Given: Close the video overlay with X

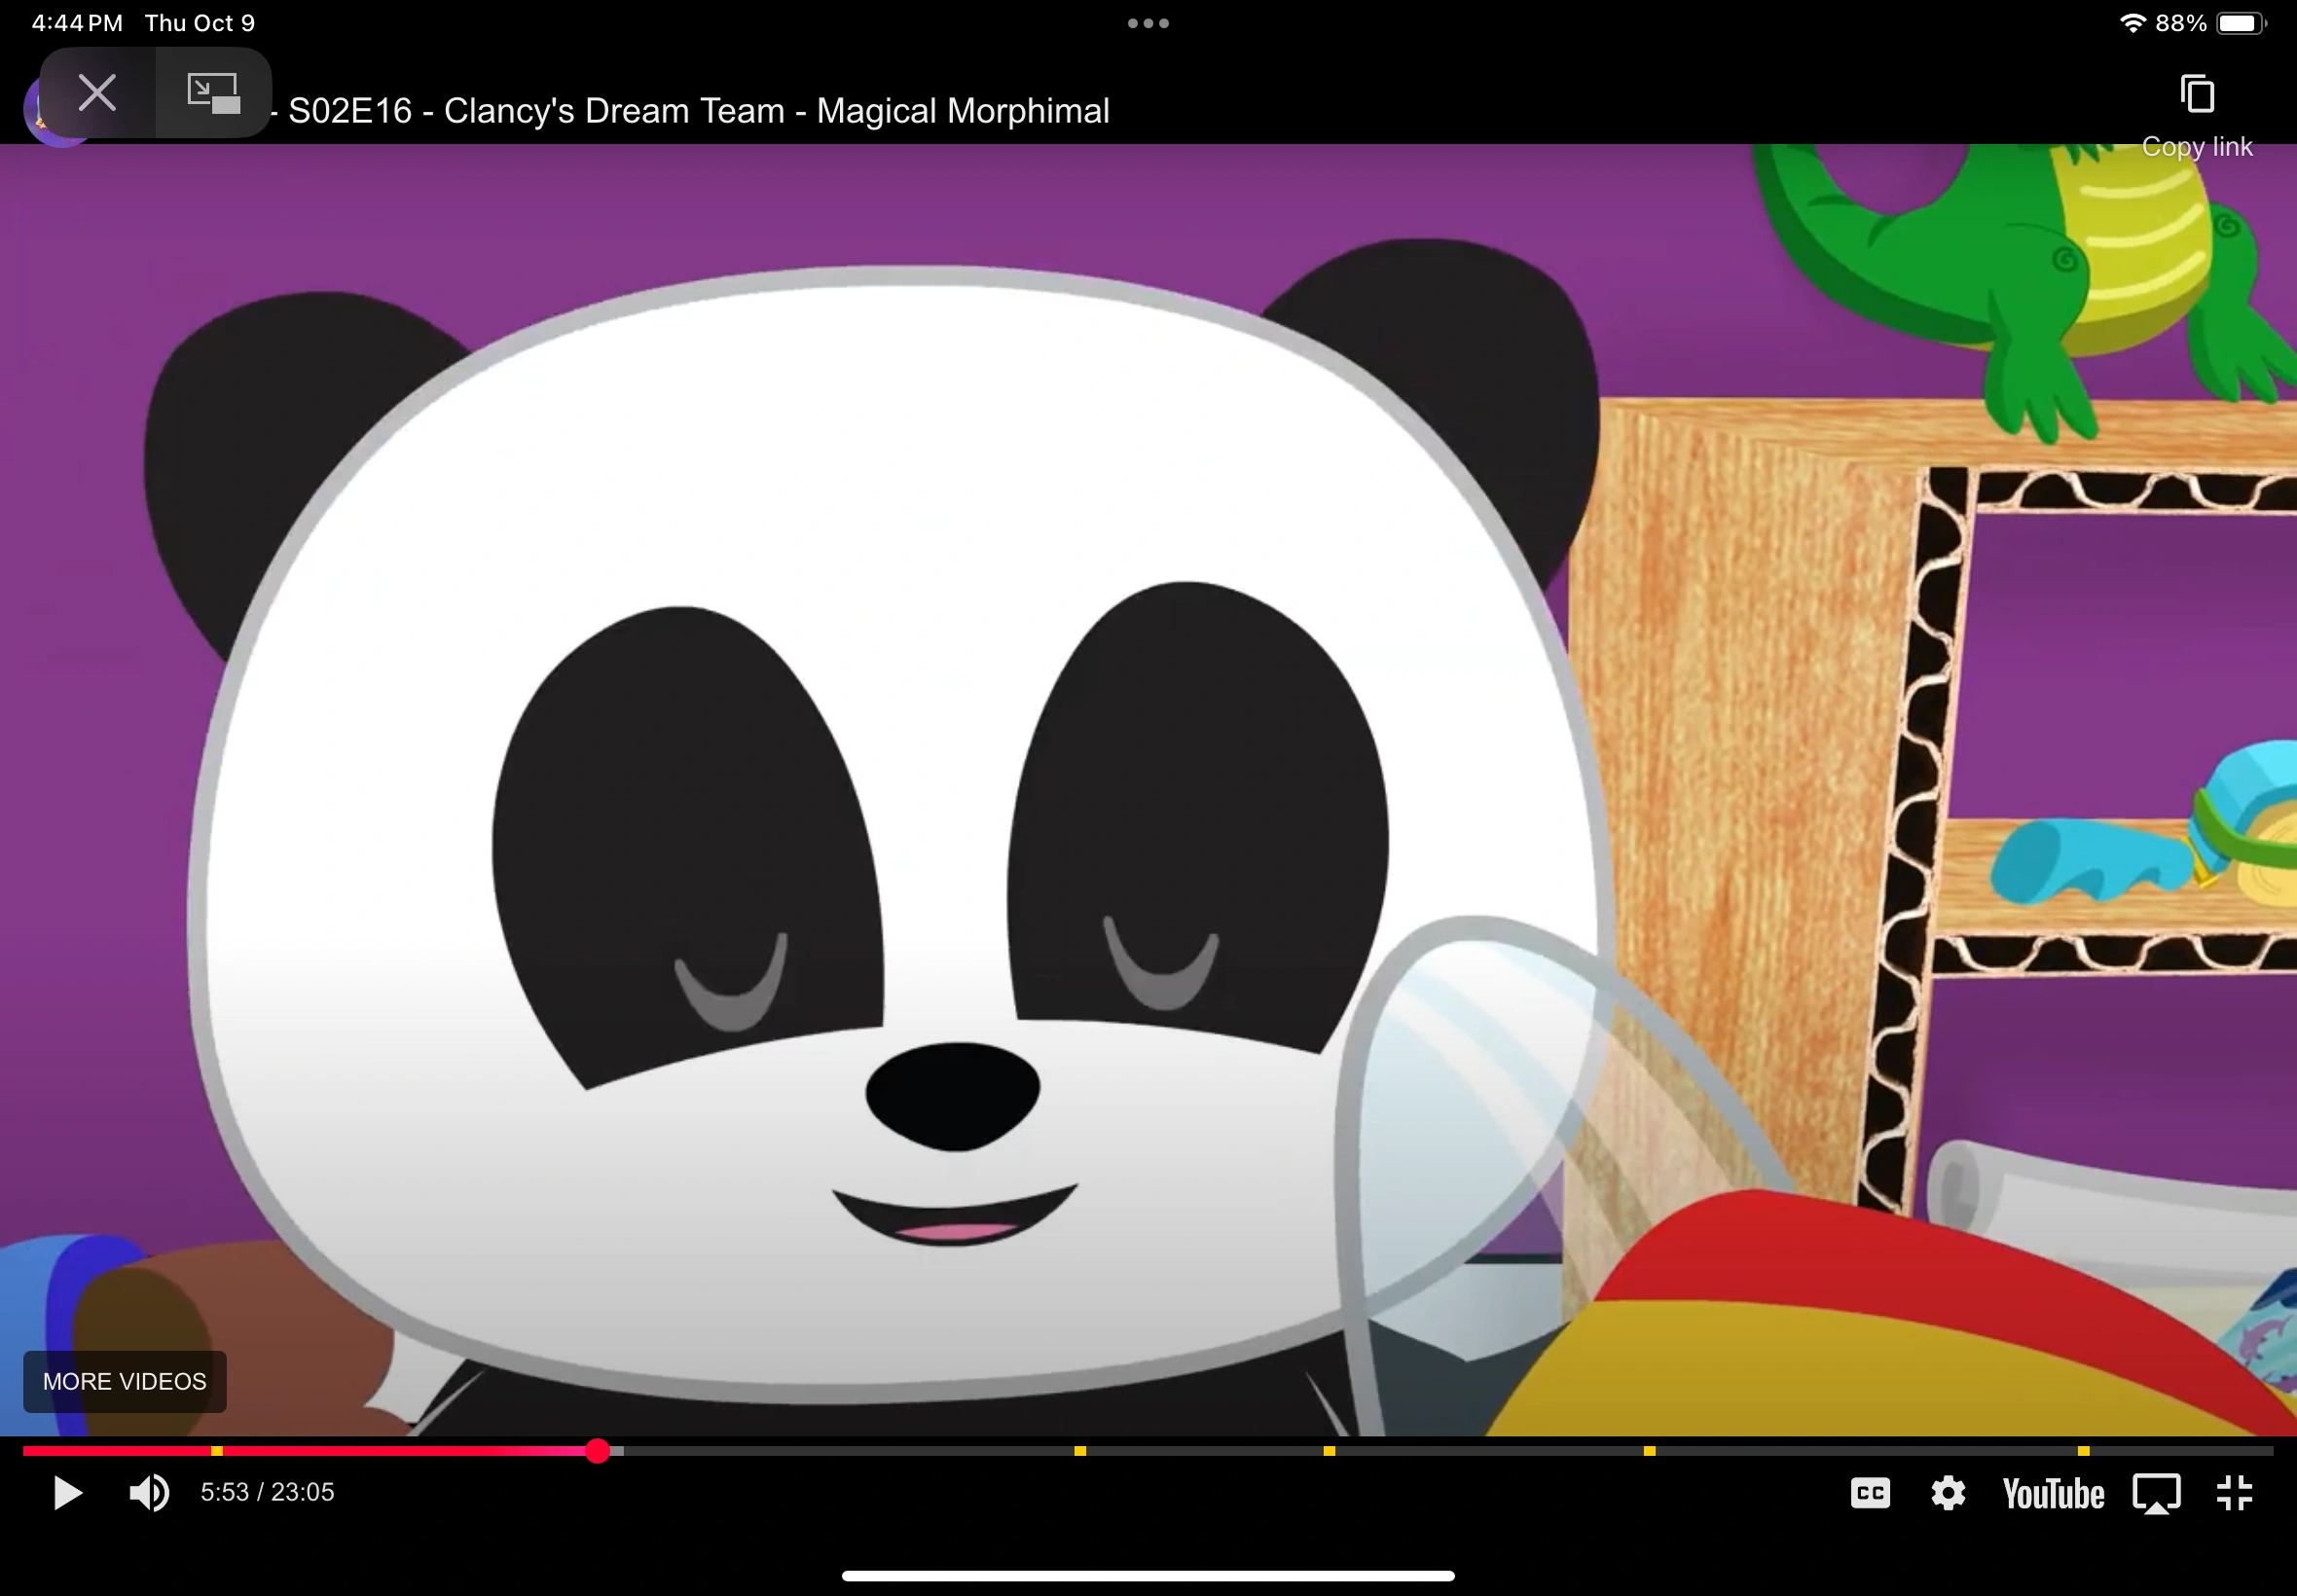Looking at the screenshot, I should 97,93.
